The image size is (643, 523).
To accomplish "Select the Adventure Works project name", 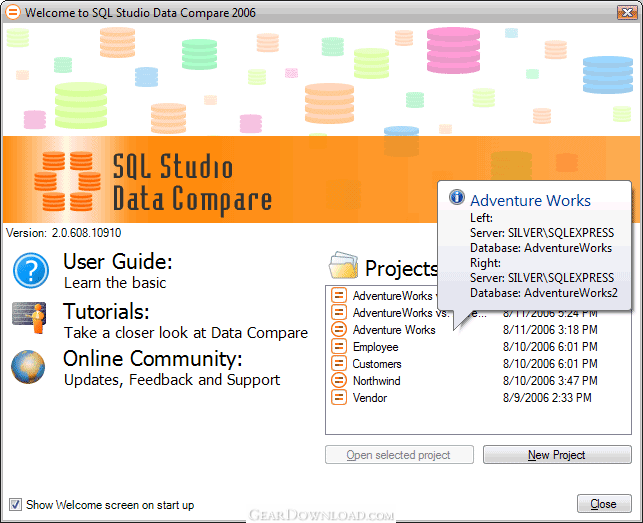I will pos(394,330).
